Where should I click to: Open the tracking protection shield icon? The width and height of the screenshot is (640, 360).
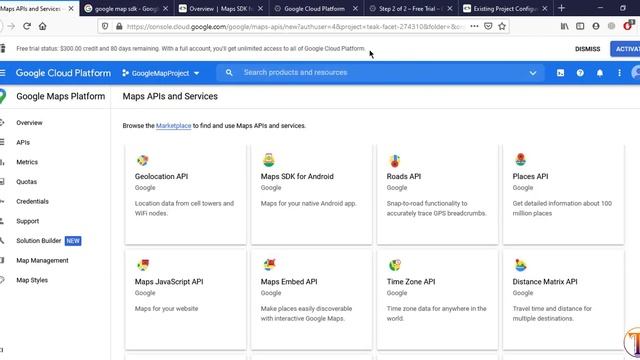click(105, 26)
